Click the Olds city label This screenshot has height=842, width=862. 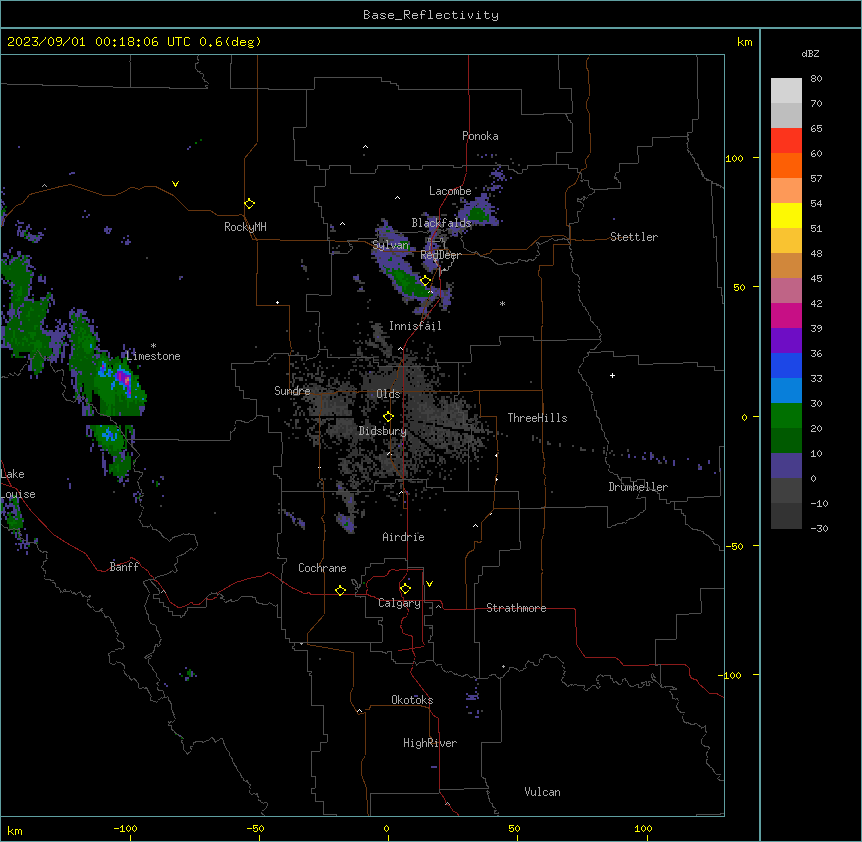(x=388, y=394)
